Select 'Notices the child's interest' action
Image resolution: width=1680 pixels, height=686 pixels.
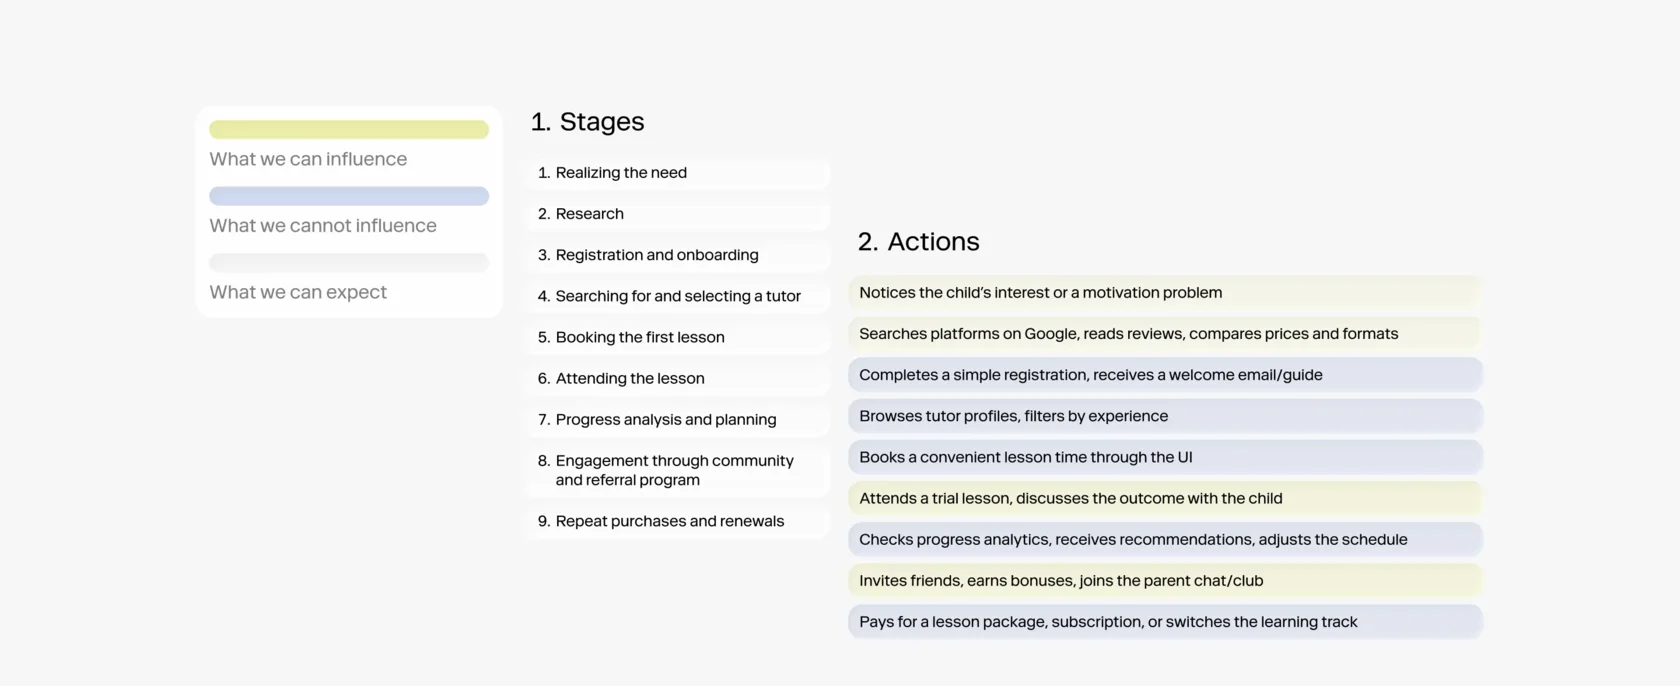tap(1040, 293)
